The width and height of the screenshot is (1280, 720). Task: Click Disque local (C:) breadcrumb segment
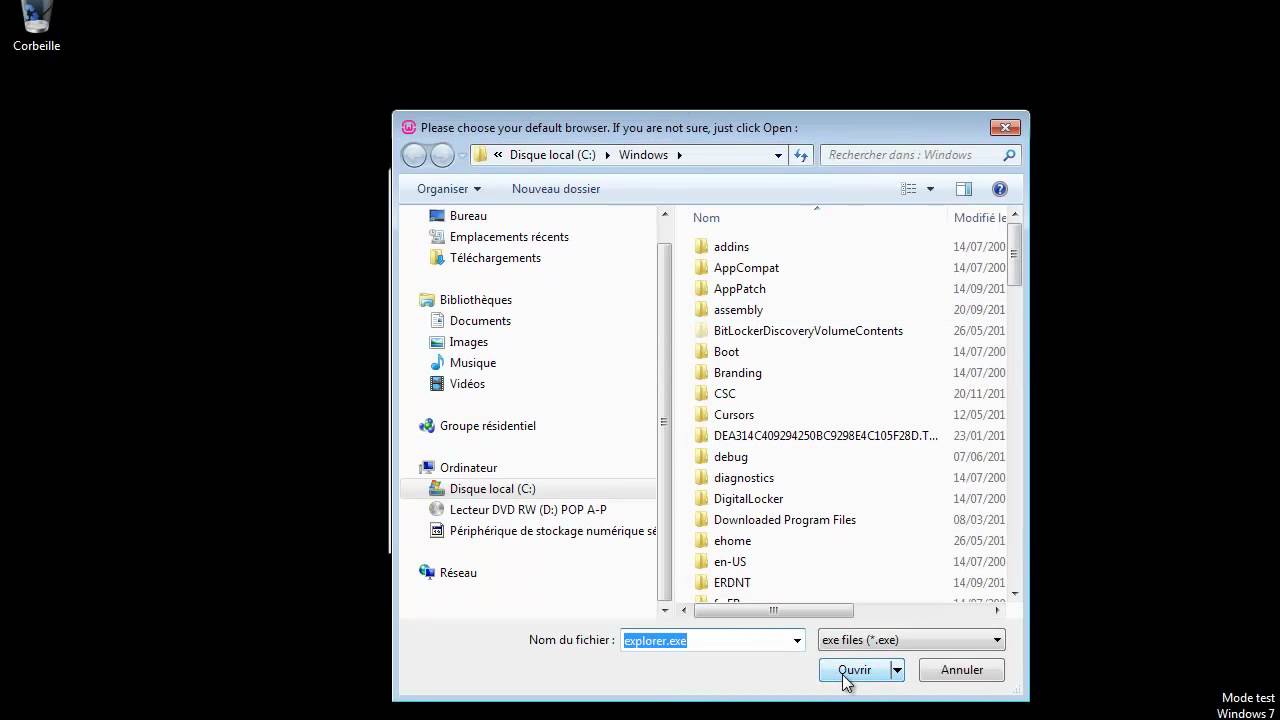[552, 155]
